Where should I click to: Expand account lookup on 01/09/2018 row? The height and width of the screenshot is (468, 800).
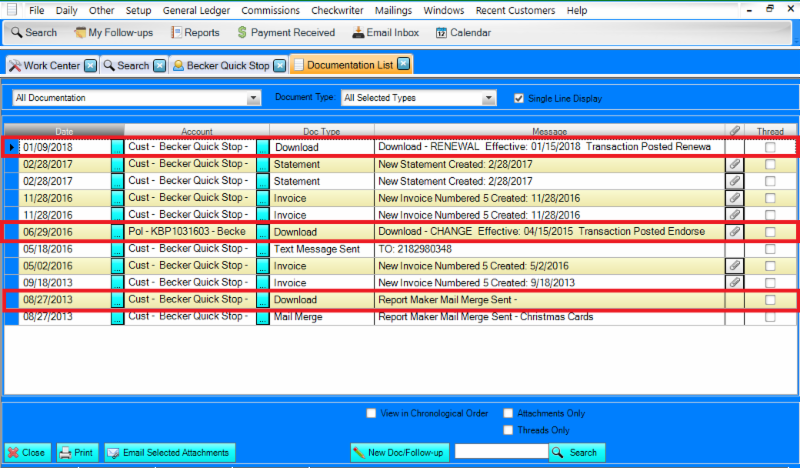(x=117, y=147)
